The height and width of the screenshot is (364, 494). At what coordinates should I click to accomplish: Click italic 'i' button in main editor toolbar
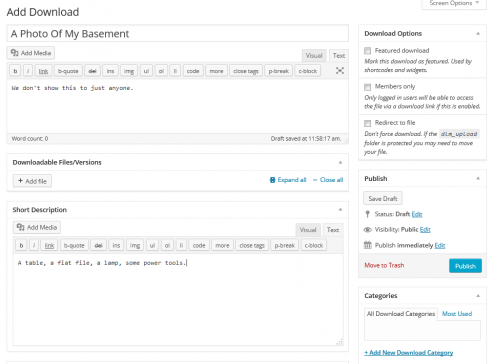click(x=28, y=71)
